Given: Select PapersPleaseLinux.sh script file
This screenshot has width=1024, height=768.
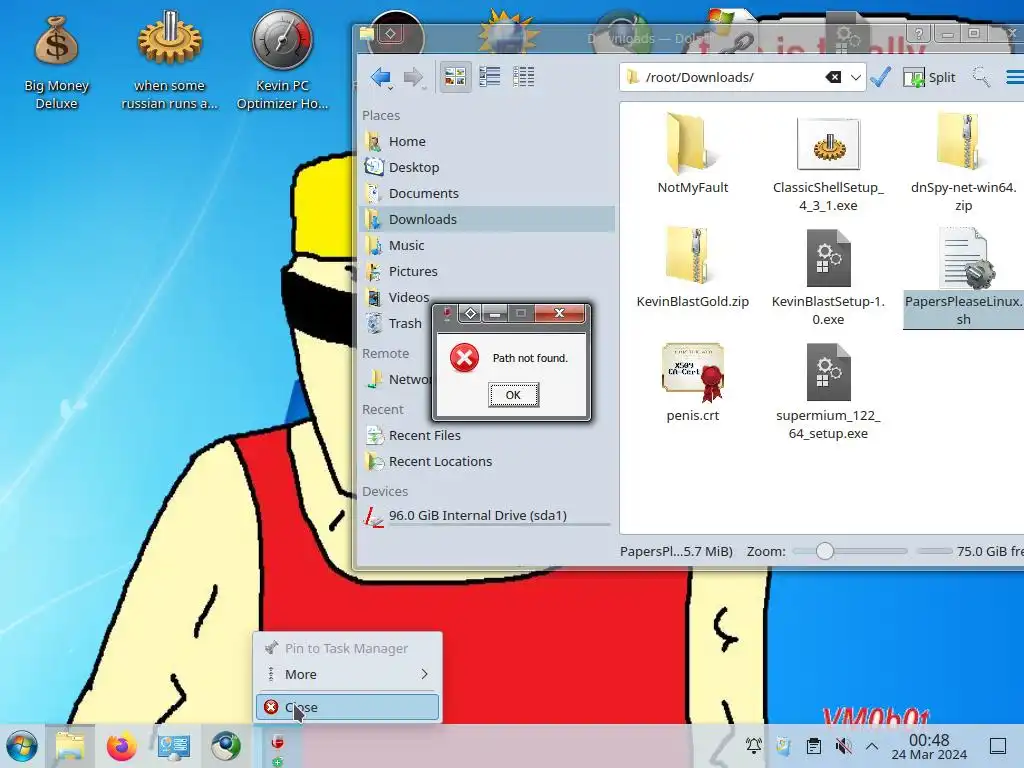Looking at the screenshot, I should point(963,277).
